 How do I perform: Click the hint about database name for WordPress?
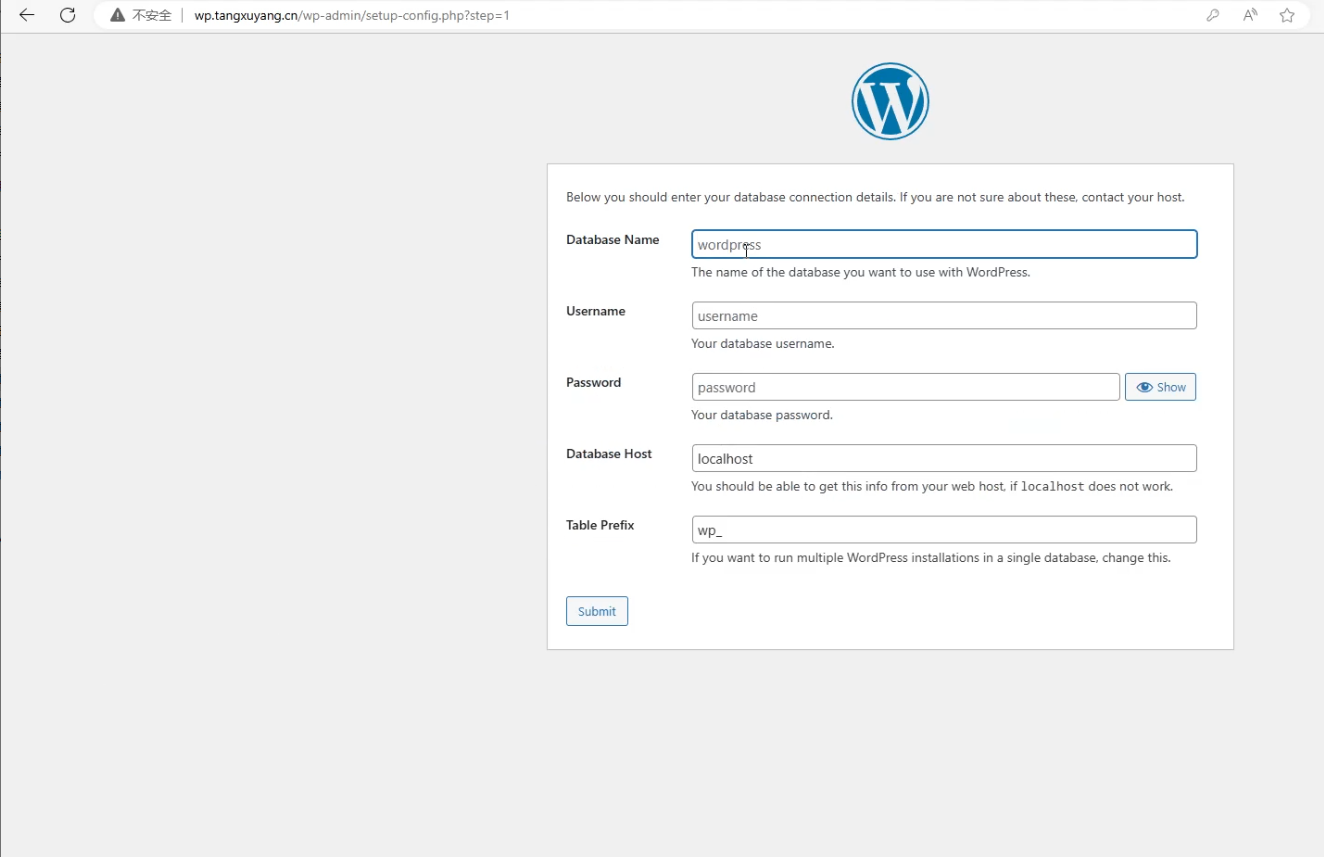861,272
